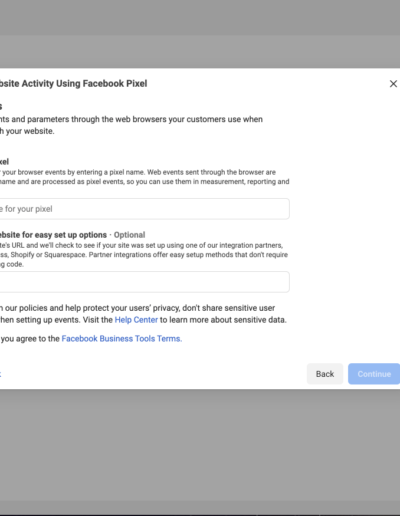Image resolution: width=400 pixels, height=516 pixels.
Task: Open the Help Center link
Action: click(x=136, y=320)
